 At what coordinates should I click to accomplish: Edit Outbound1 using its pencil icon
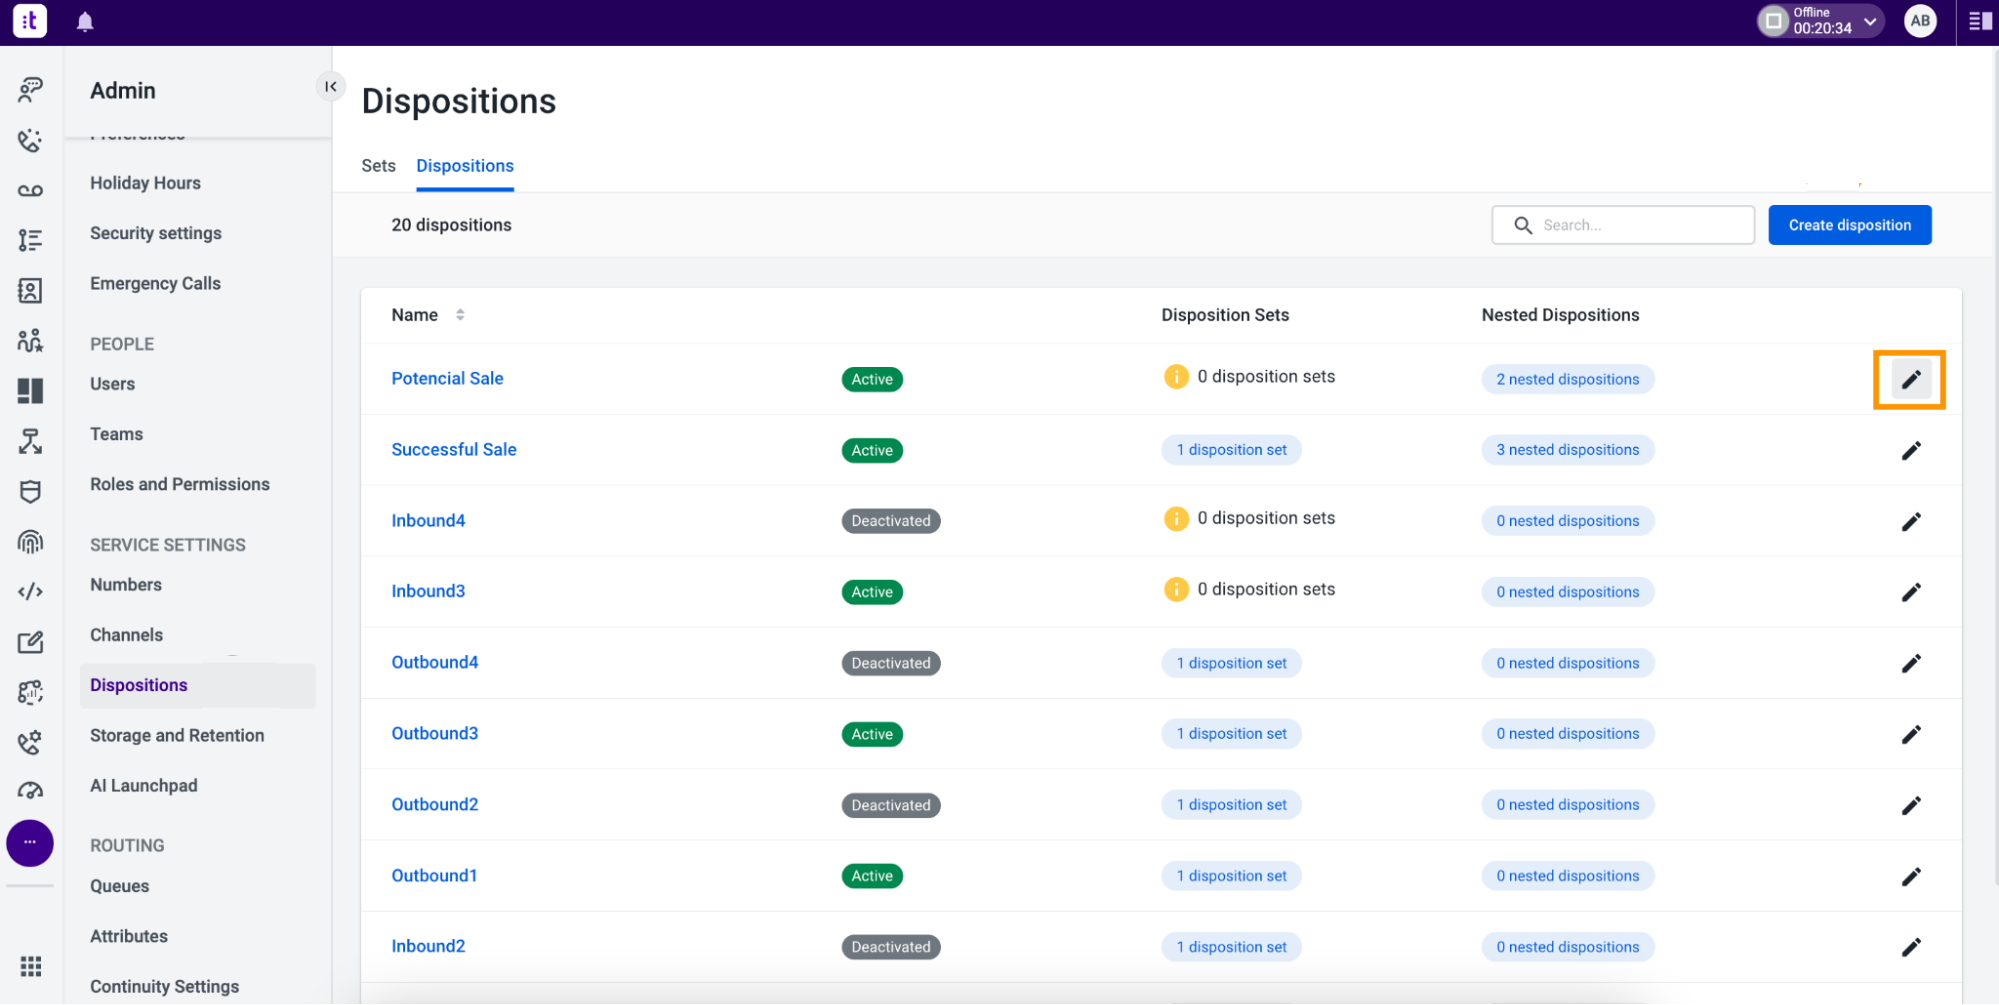[1910, 876]
